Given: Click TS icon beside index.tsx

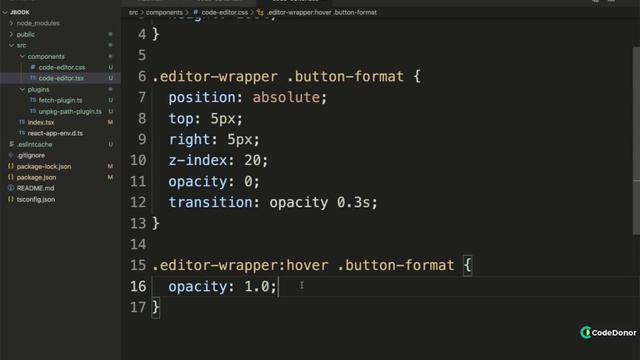Looking at the screenshot, I should pyautogui.click(x=22, y=122).
